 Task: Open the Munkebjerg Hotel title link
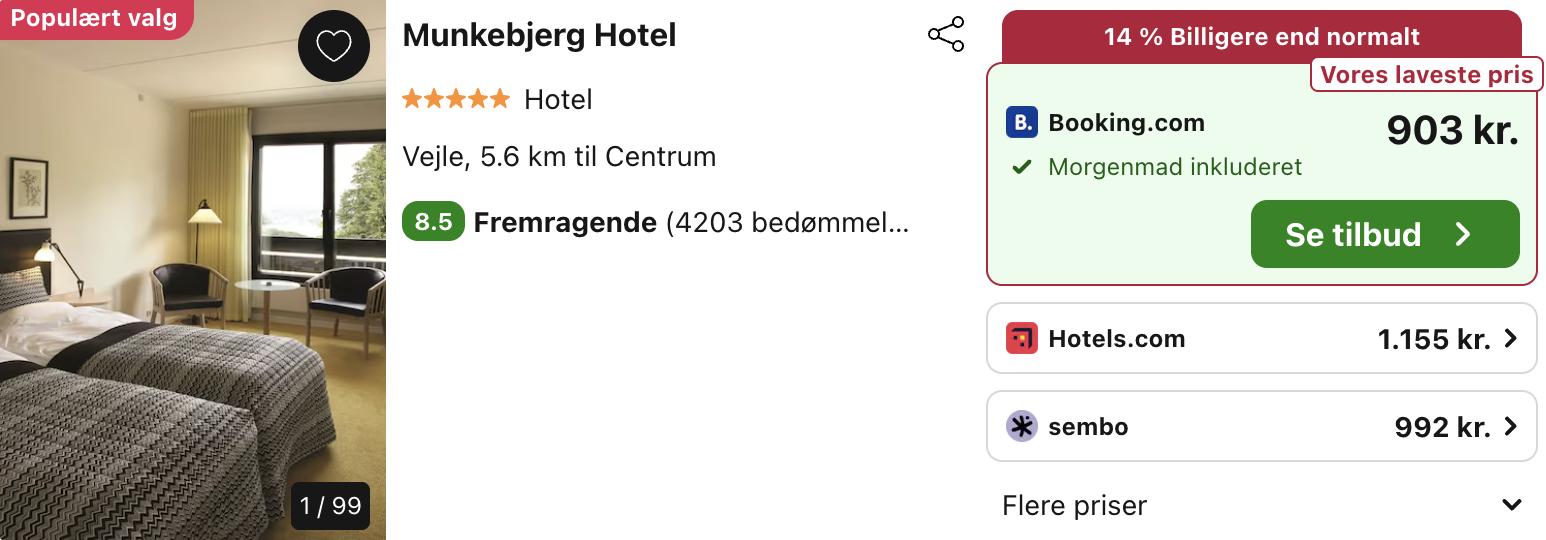(x=539, y=35)
